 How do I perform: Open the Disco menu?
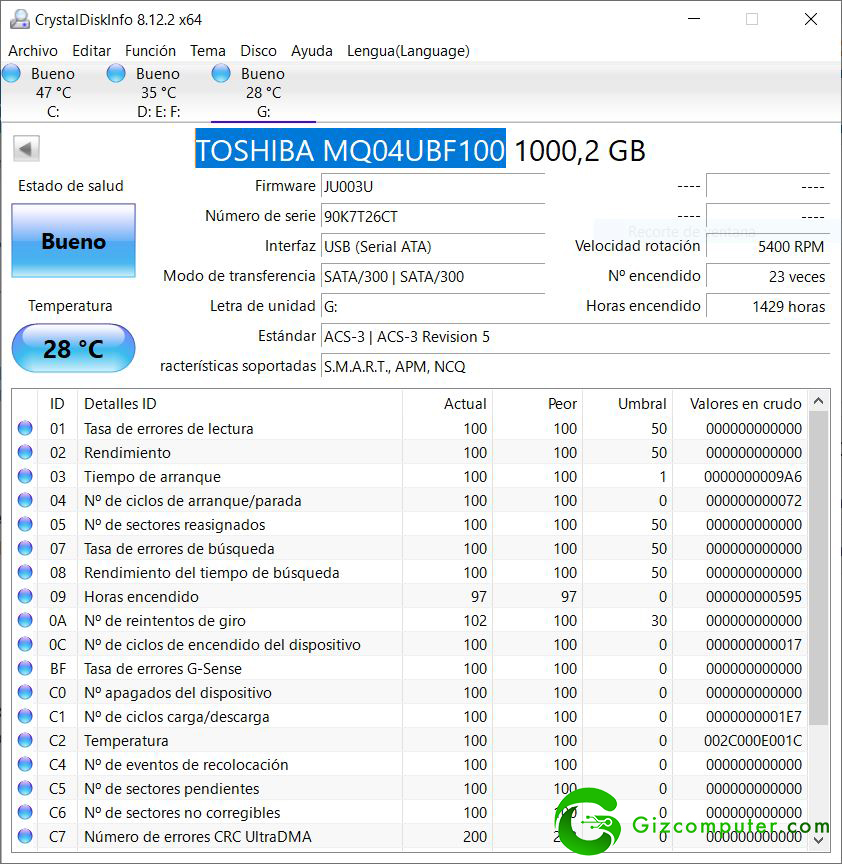coord(258,51)
